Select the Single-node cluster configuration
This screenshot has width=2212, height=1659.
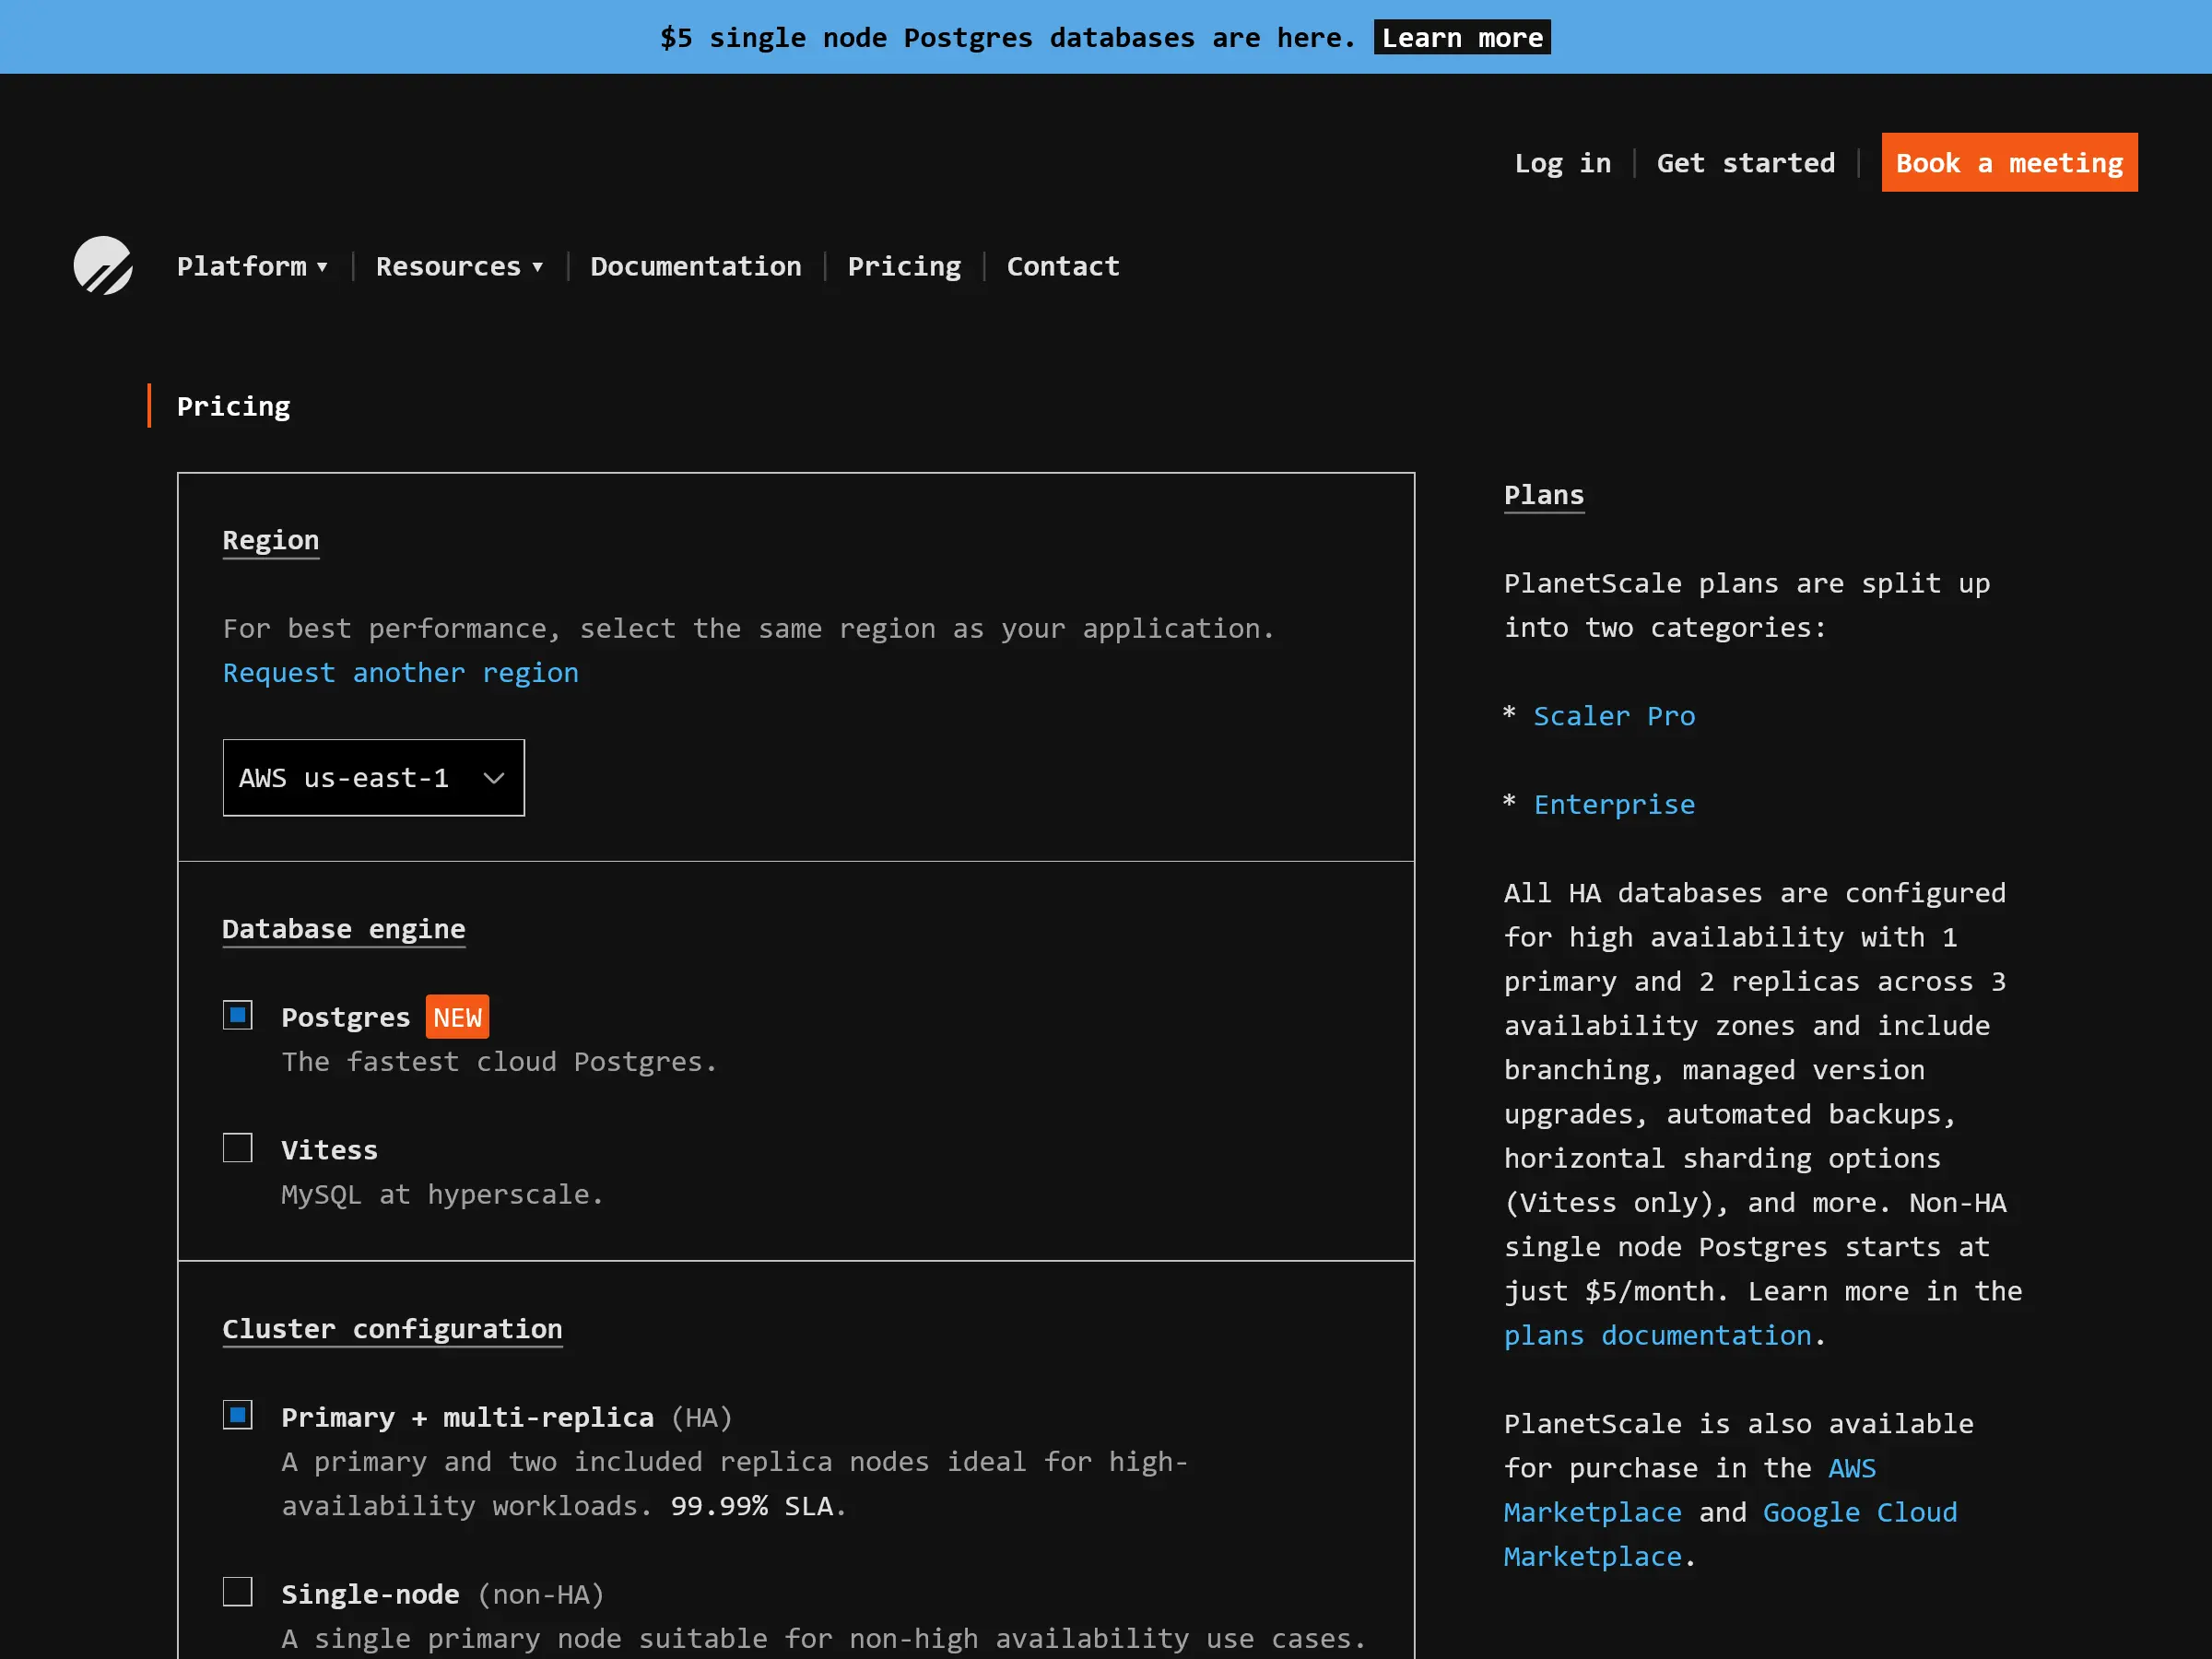[x=238, y=1592]
